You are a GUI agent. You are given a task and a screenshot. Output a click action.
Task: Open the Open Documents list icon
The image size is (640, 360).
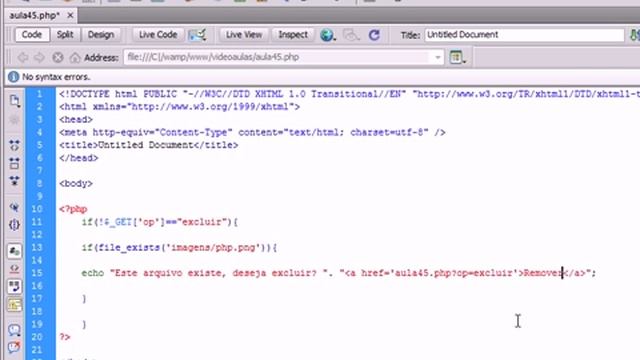click(x=14, y=101)
